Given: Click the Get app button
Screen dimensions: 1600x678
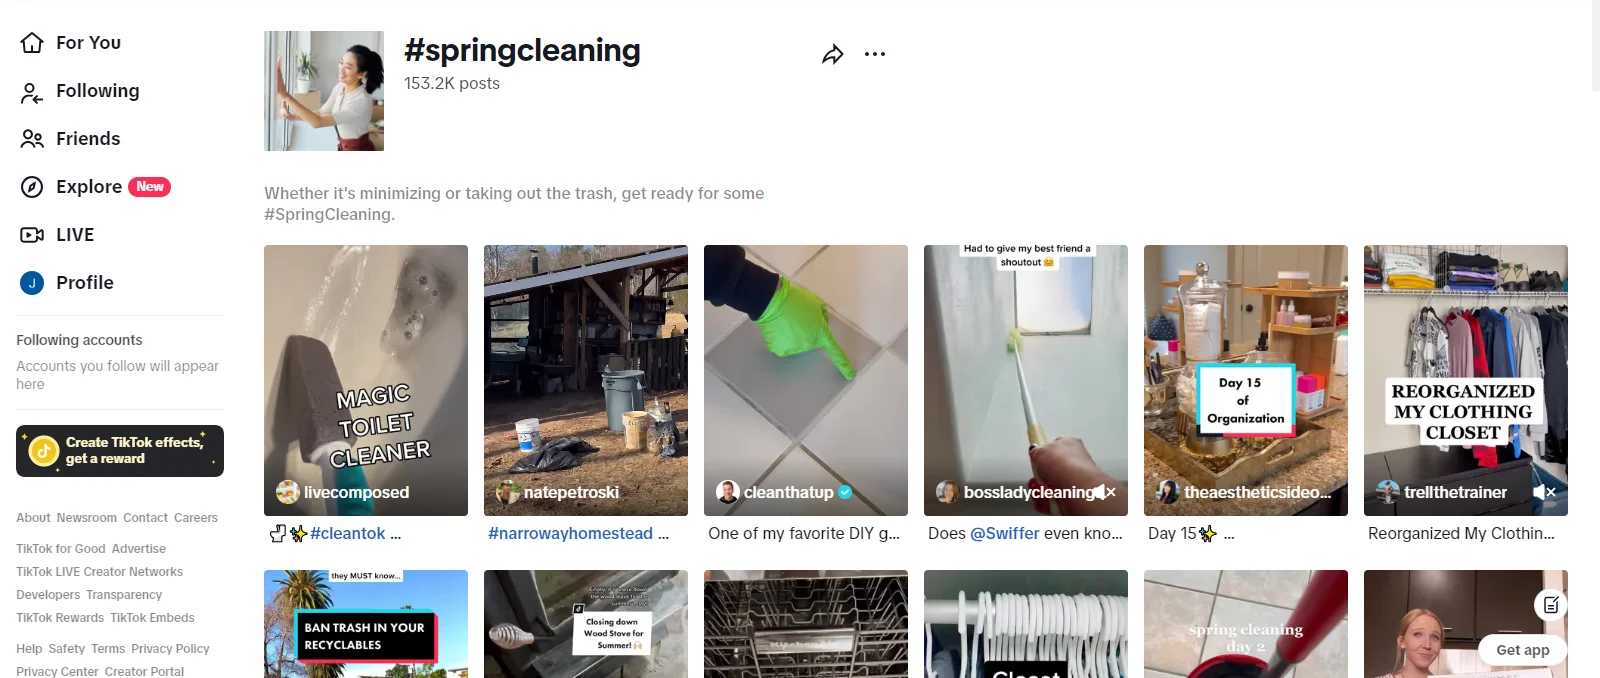Looking at the screenshot, I should tap(1523, 650).
